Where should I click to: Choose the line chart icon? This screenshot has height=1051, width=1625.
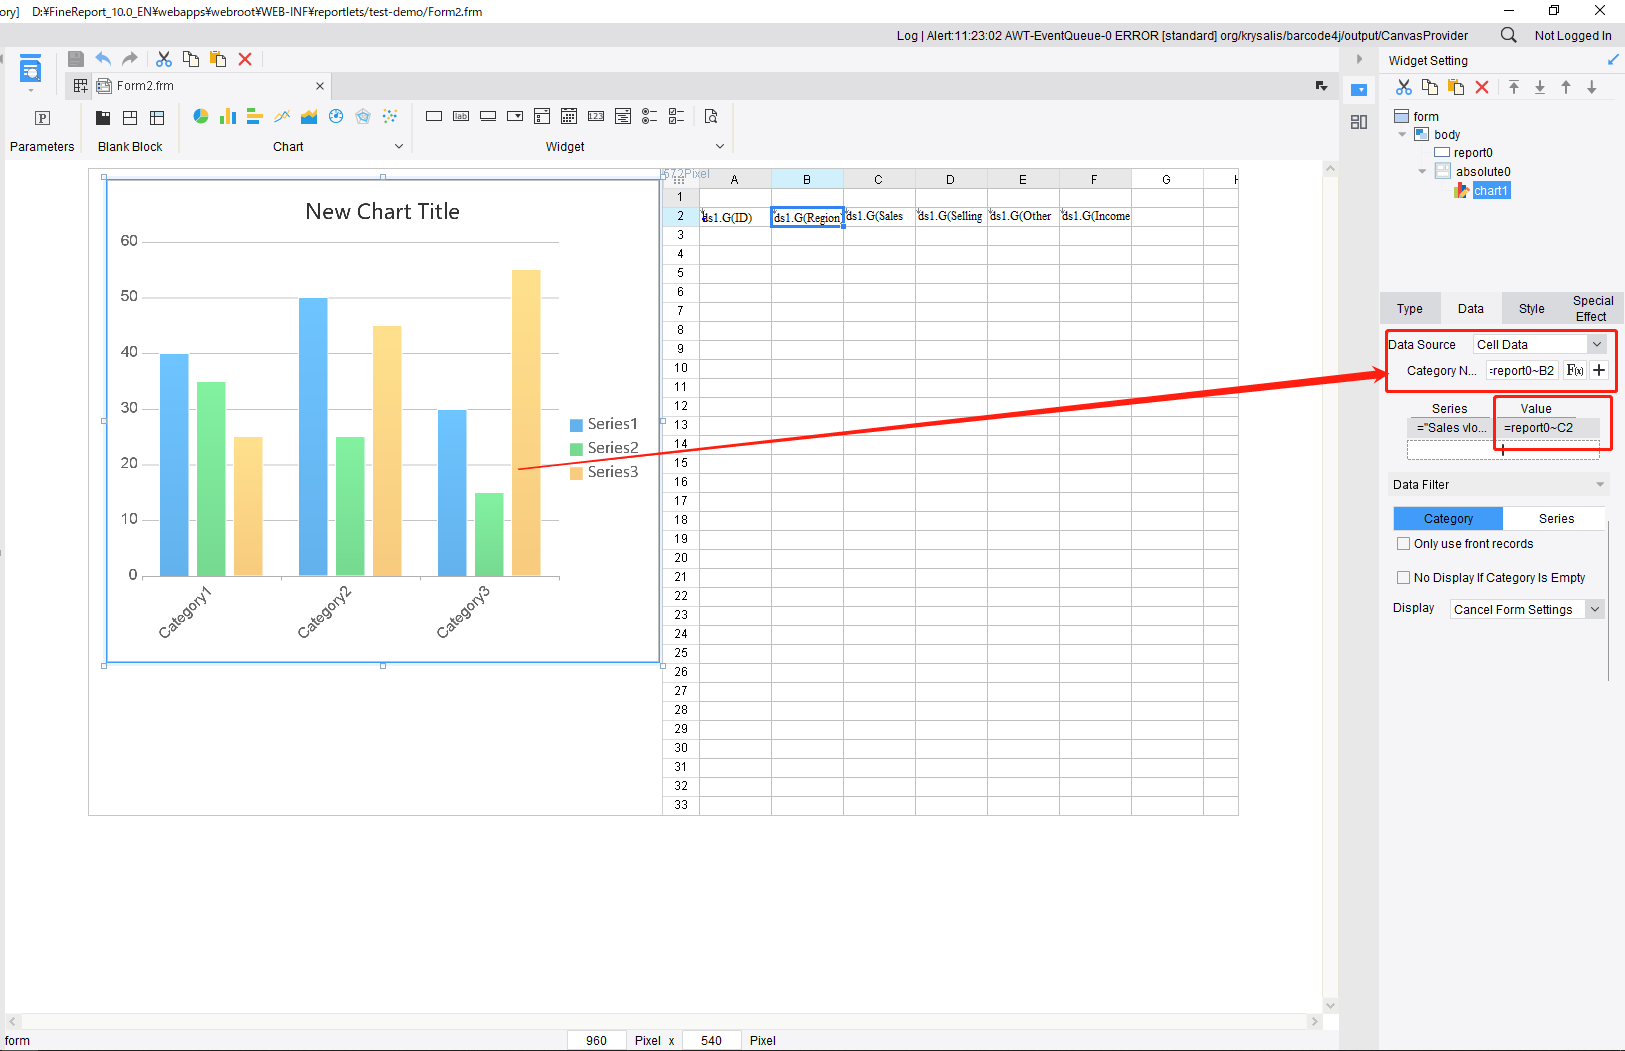282,117
